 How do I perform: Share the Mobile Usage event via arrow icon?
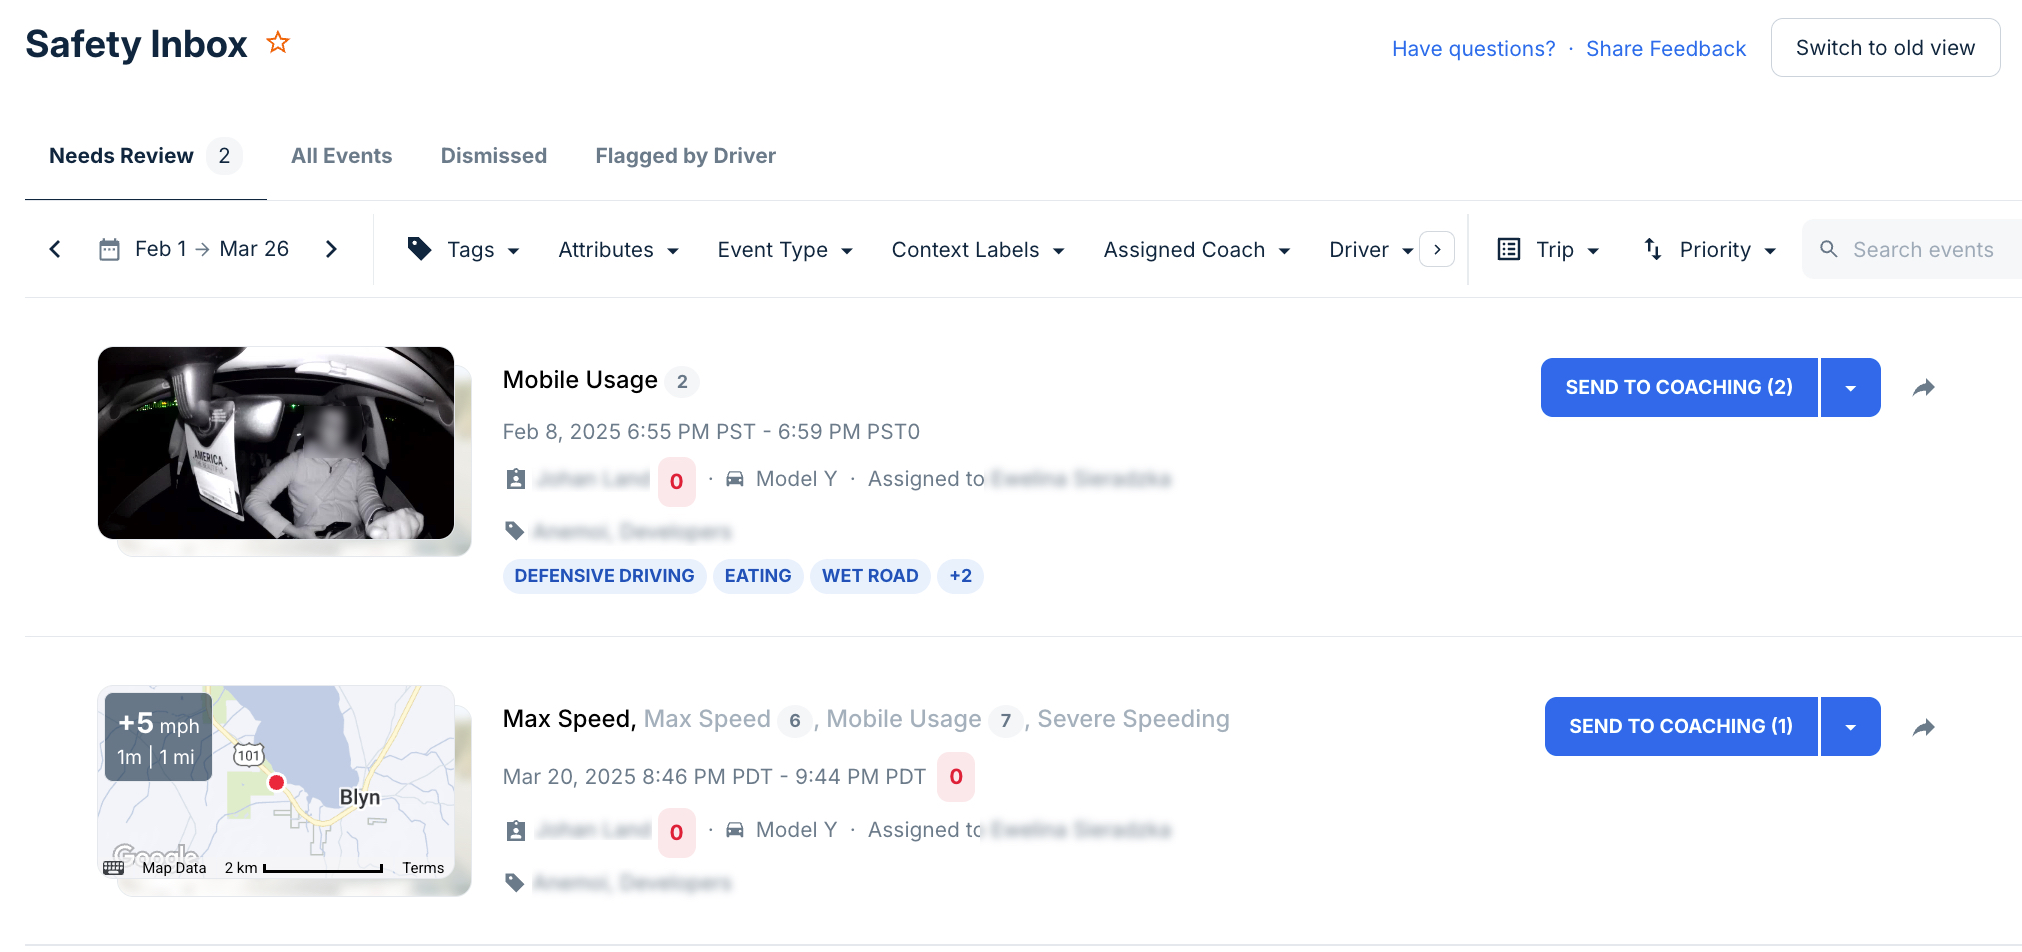coord(1923,388)
